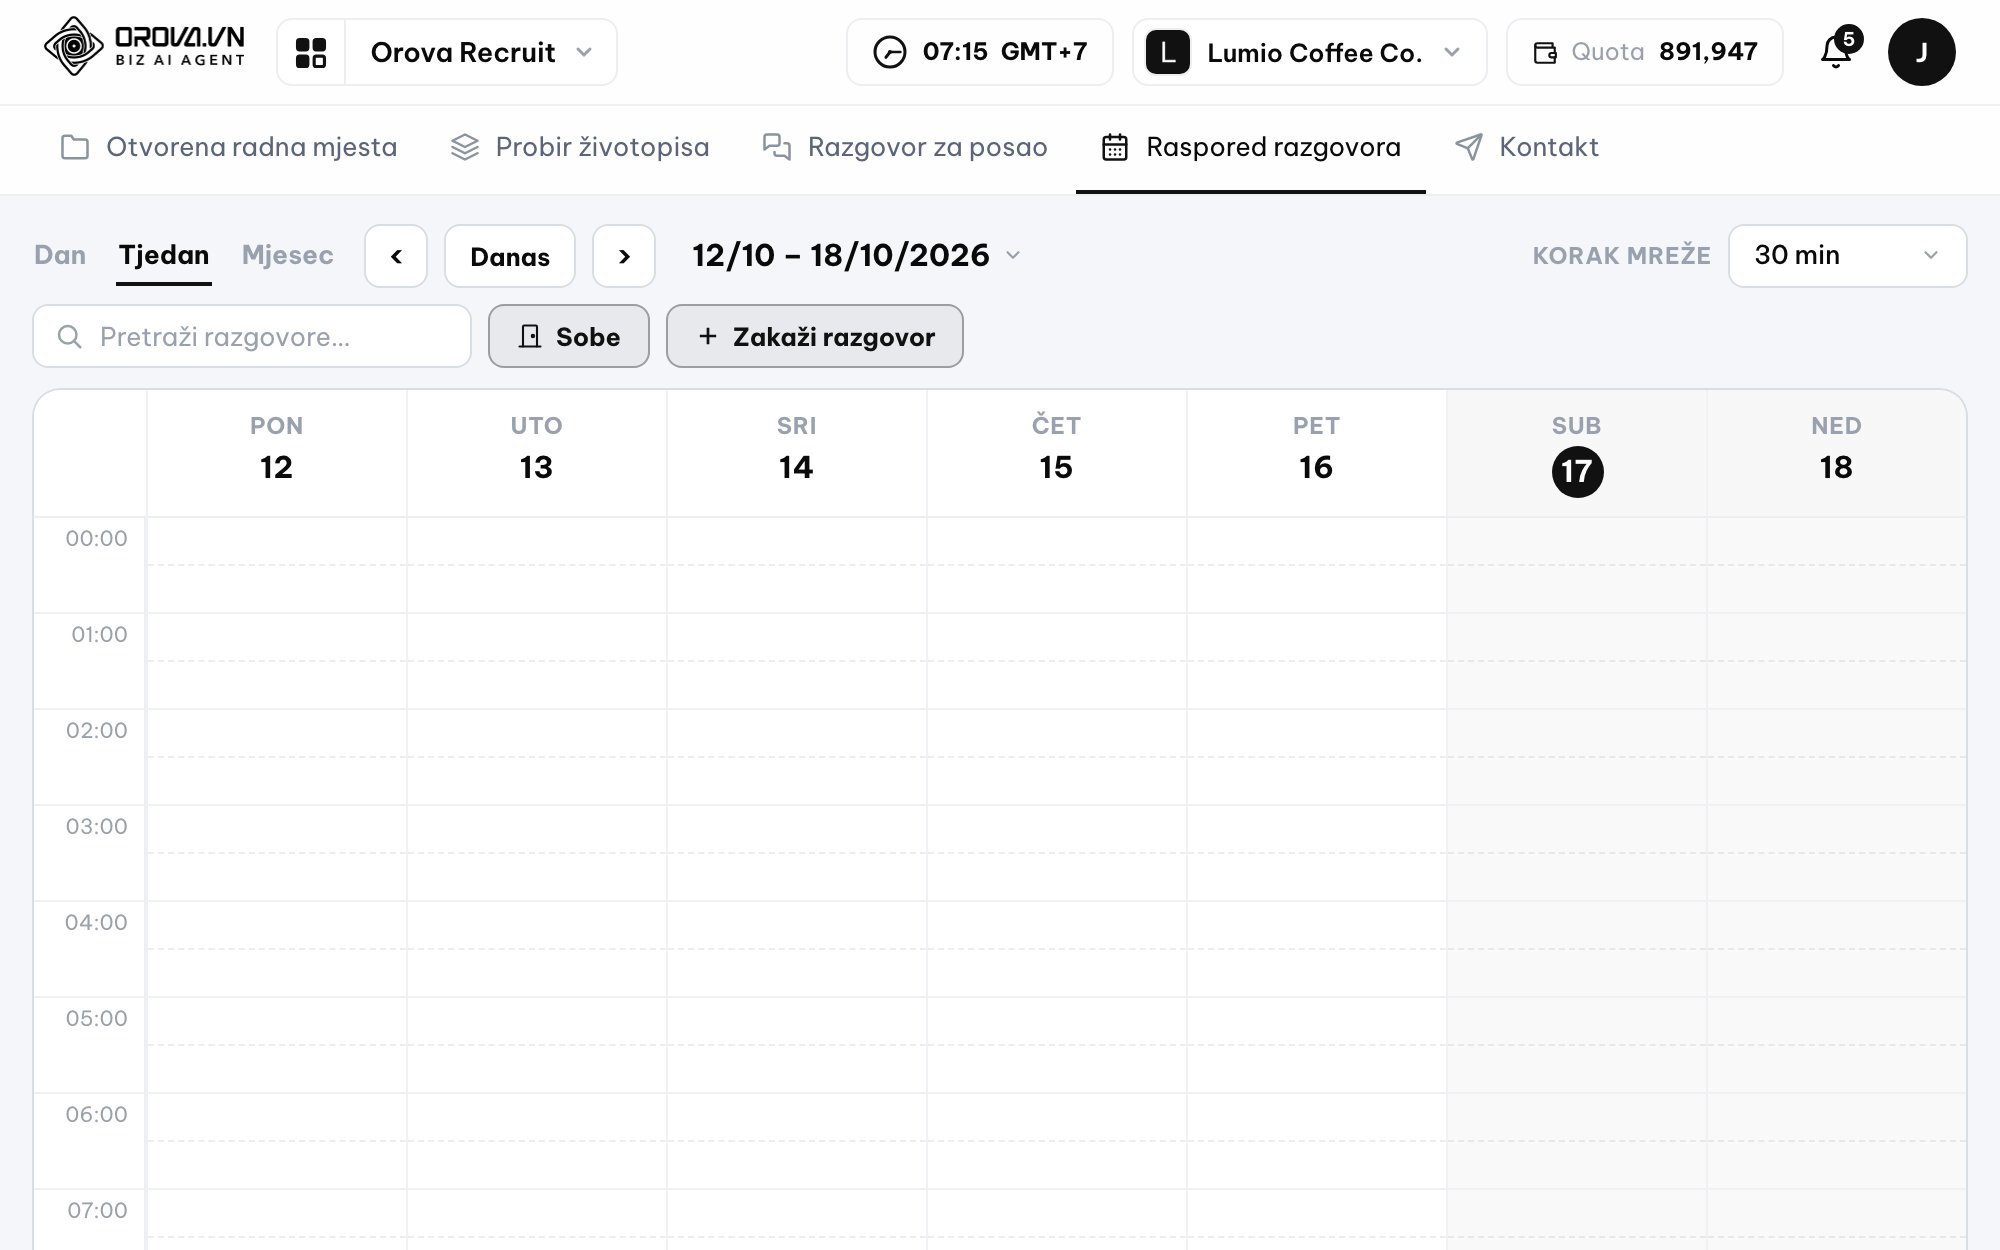This screenshot has height=1250, width=2000.
Task: Click the Danas button
Action: tap(510, 256)
